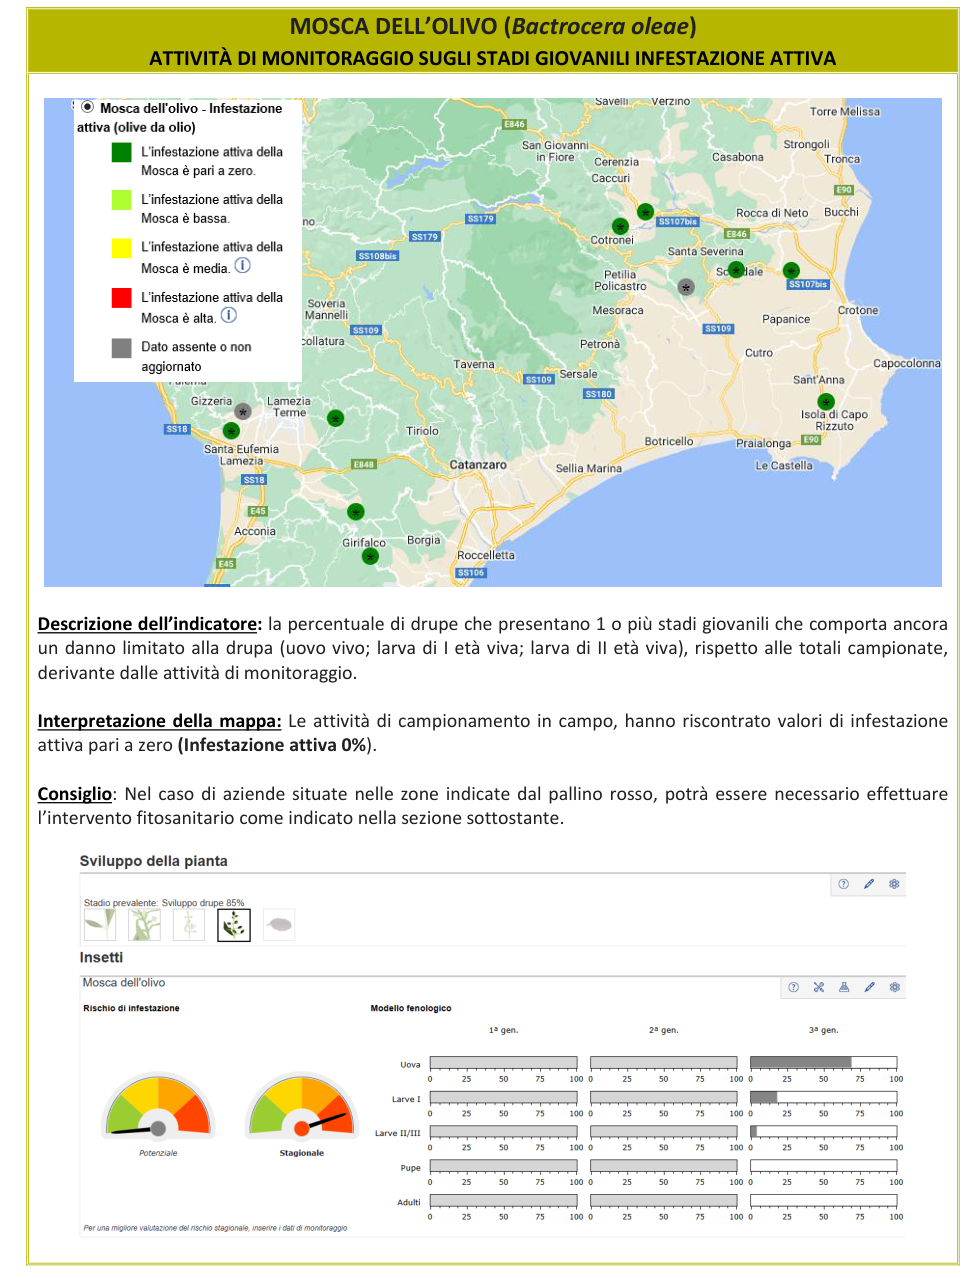Click the flask icon in Mosca dell'olivo panel
Viewport: 979px width, 1278px height.
(x=844, y=987)
